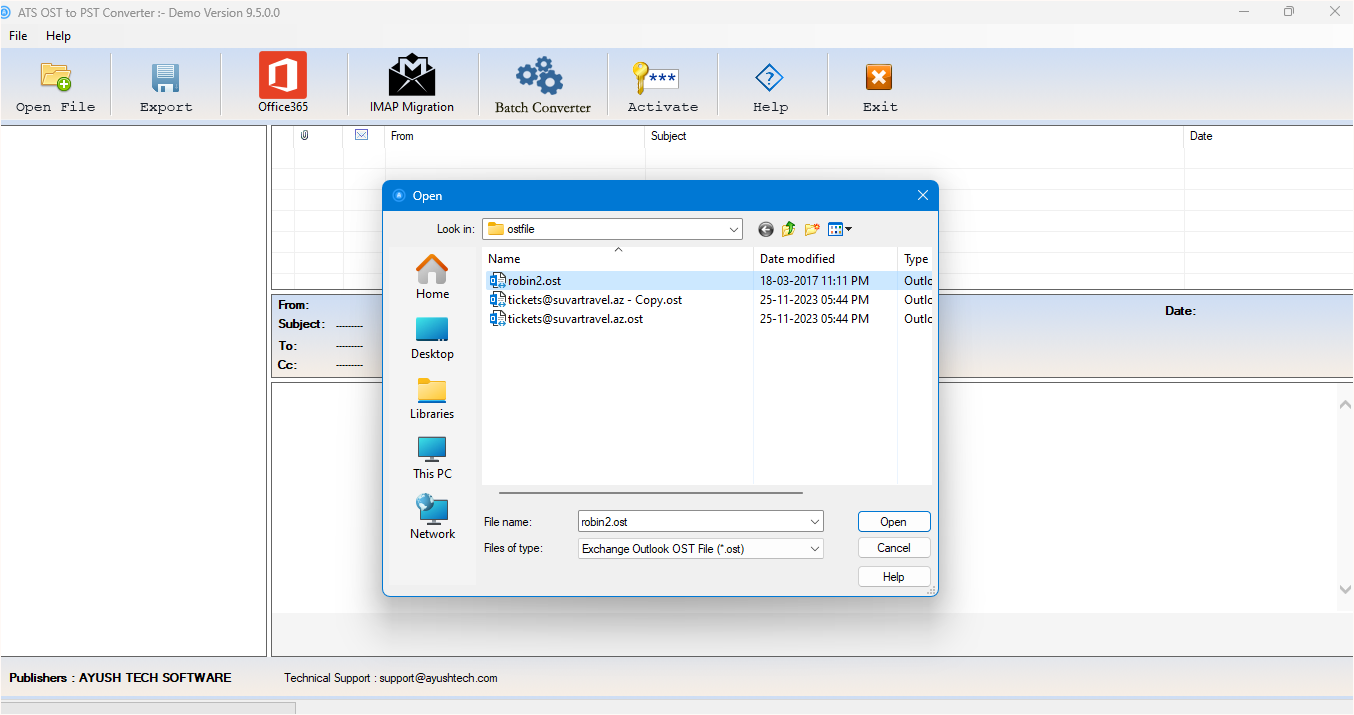Image resolution: width=1354 pixels, height=715 pixels.
Task: Click the Export floppy disk icon
Action: (x=165, y=78)
